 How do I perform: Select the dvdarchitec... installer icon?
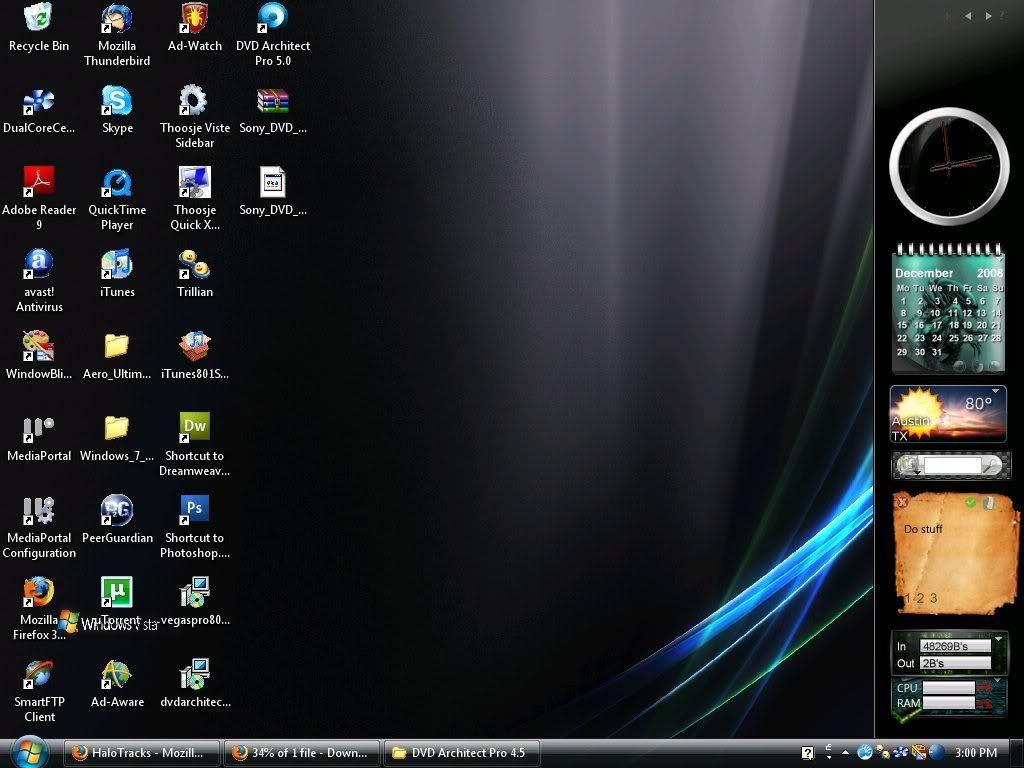195,684
